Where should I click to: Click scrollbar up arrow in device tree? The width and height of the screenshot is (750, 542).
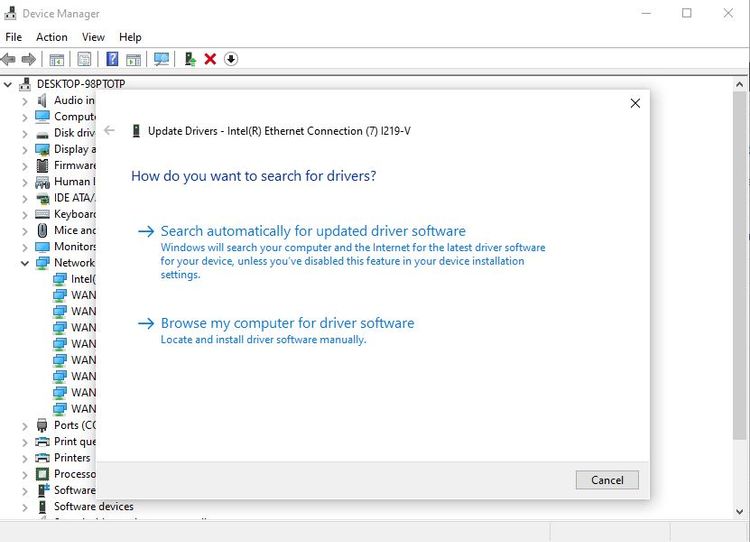tap(739, 85)
